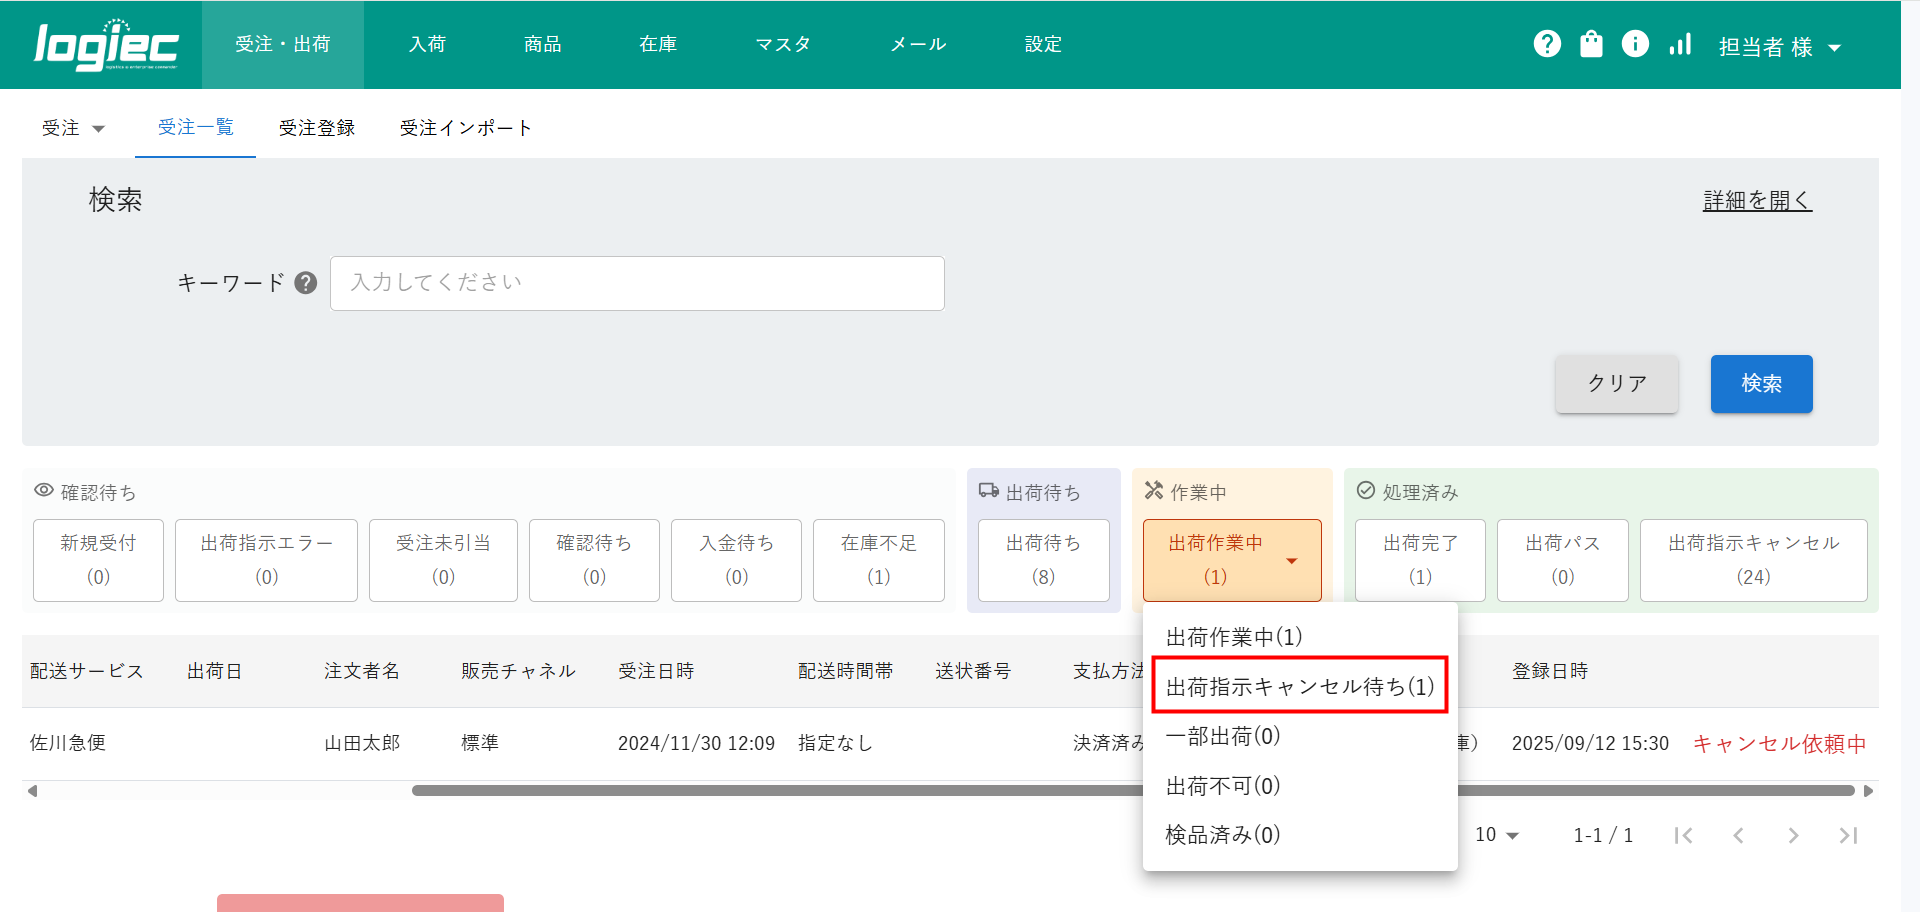Select 出荷指示キャンセル待ち(1) from the menu
This screenshot has height=912, width=1920.
click(x=1299, y=686)
